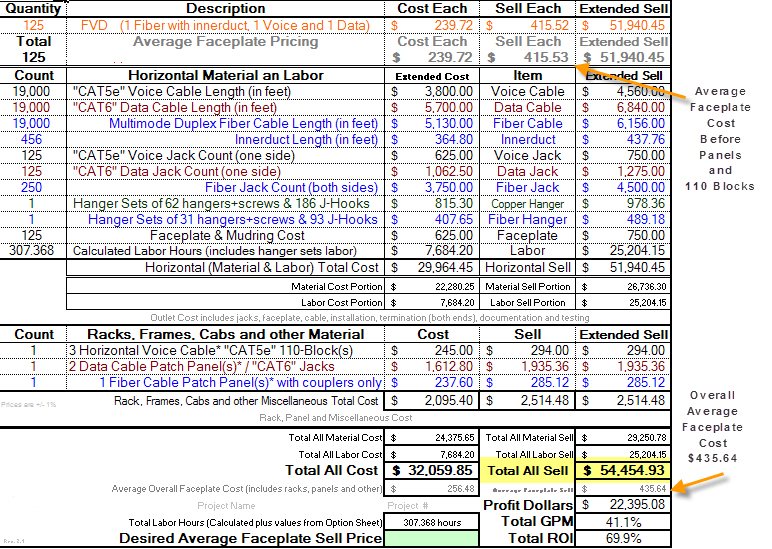Image resolution: width=772 pixels, height=549 pixels.
Task: Select the Total row quantity 125
Action: pyautogui.click(x=33, y=57)
